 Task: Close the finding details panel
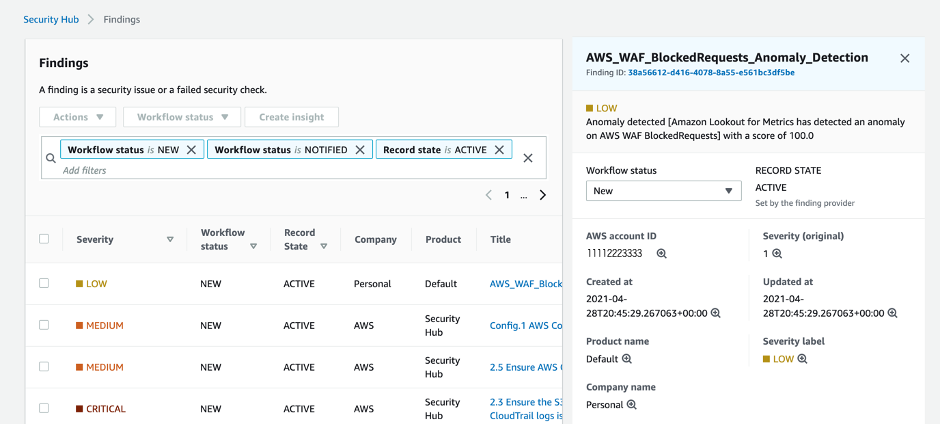click(x=905, y=58)
